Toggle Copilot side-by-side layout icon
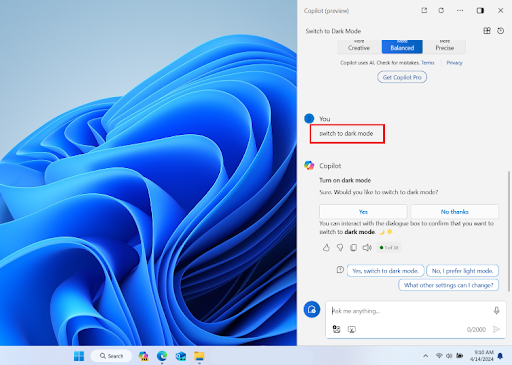Viewport: 512px width, 365px height. 480,11
